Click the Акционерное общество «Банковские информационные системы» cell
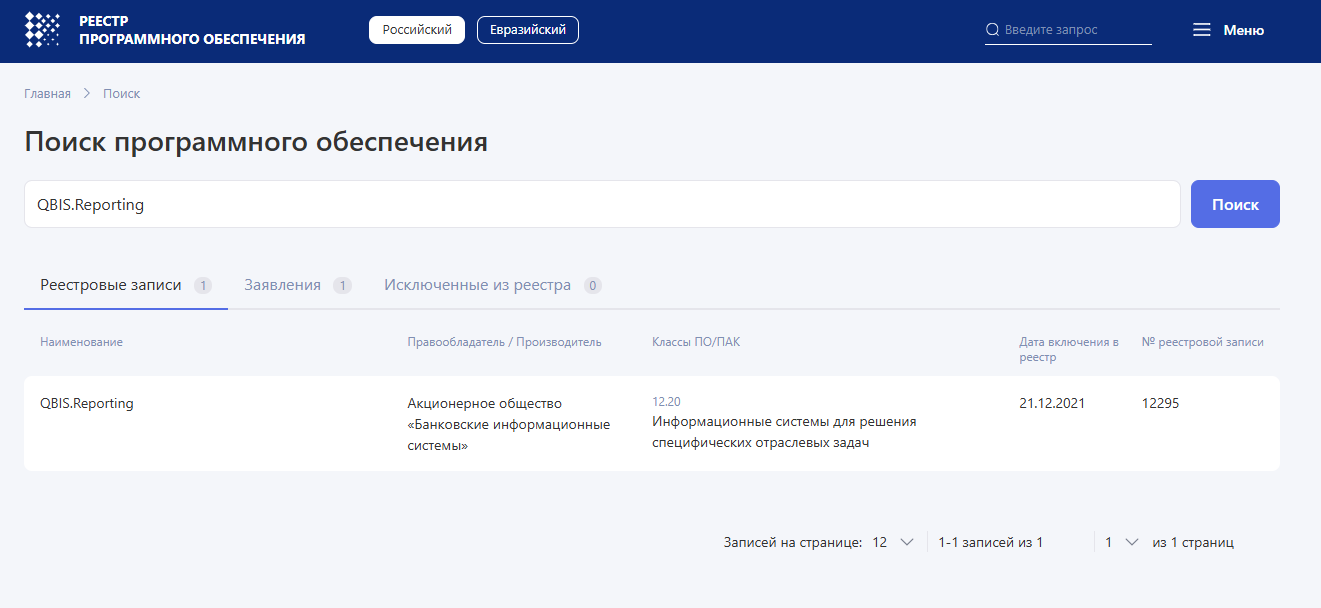 (x=509, y=424)
